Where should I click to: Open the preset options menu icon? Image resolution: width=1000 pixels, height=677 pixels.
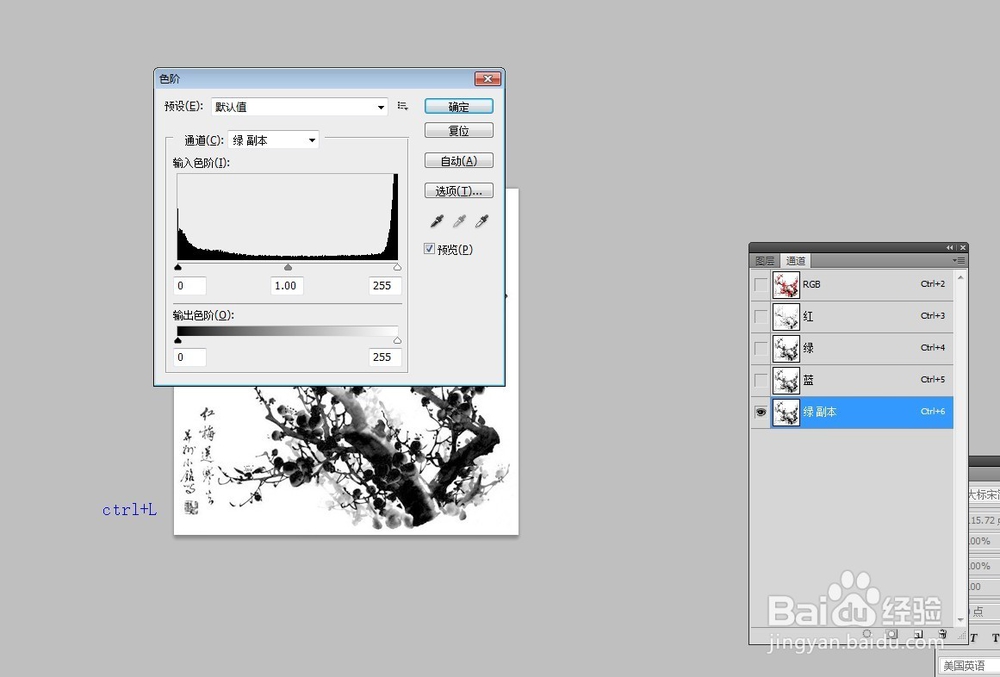402,106
